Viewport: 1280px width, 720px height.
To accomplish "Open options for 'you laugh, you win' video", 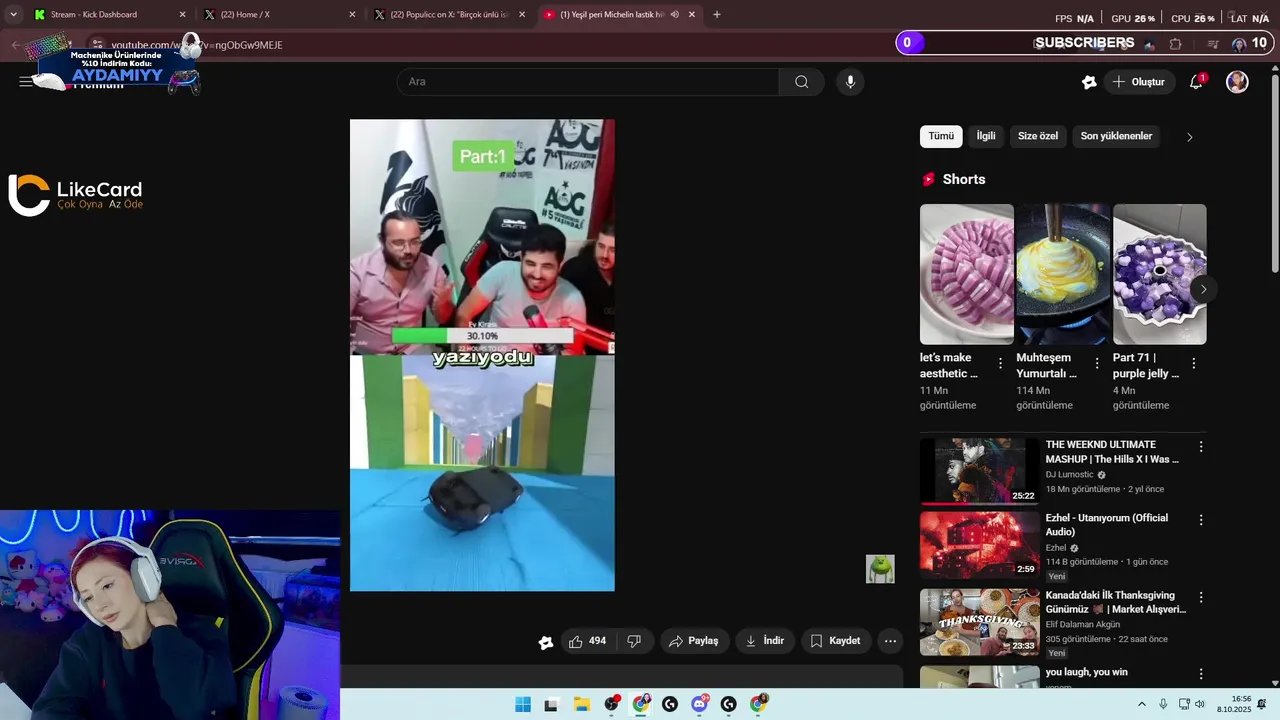I will 1201,674.
